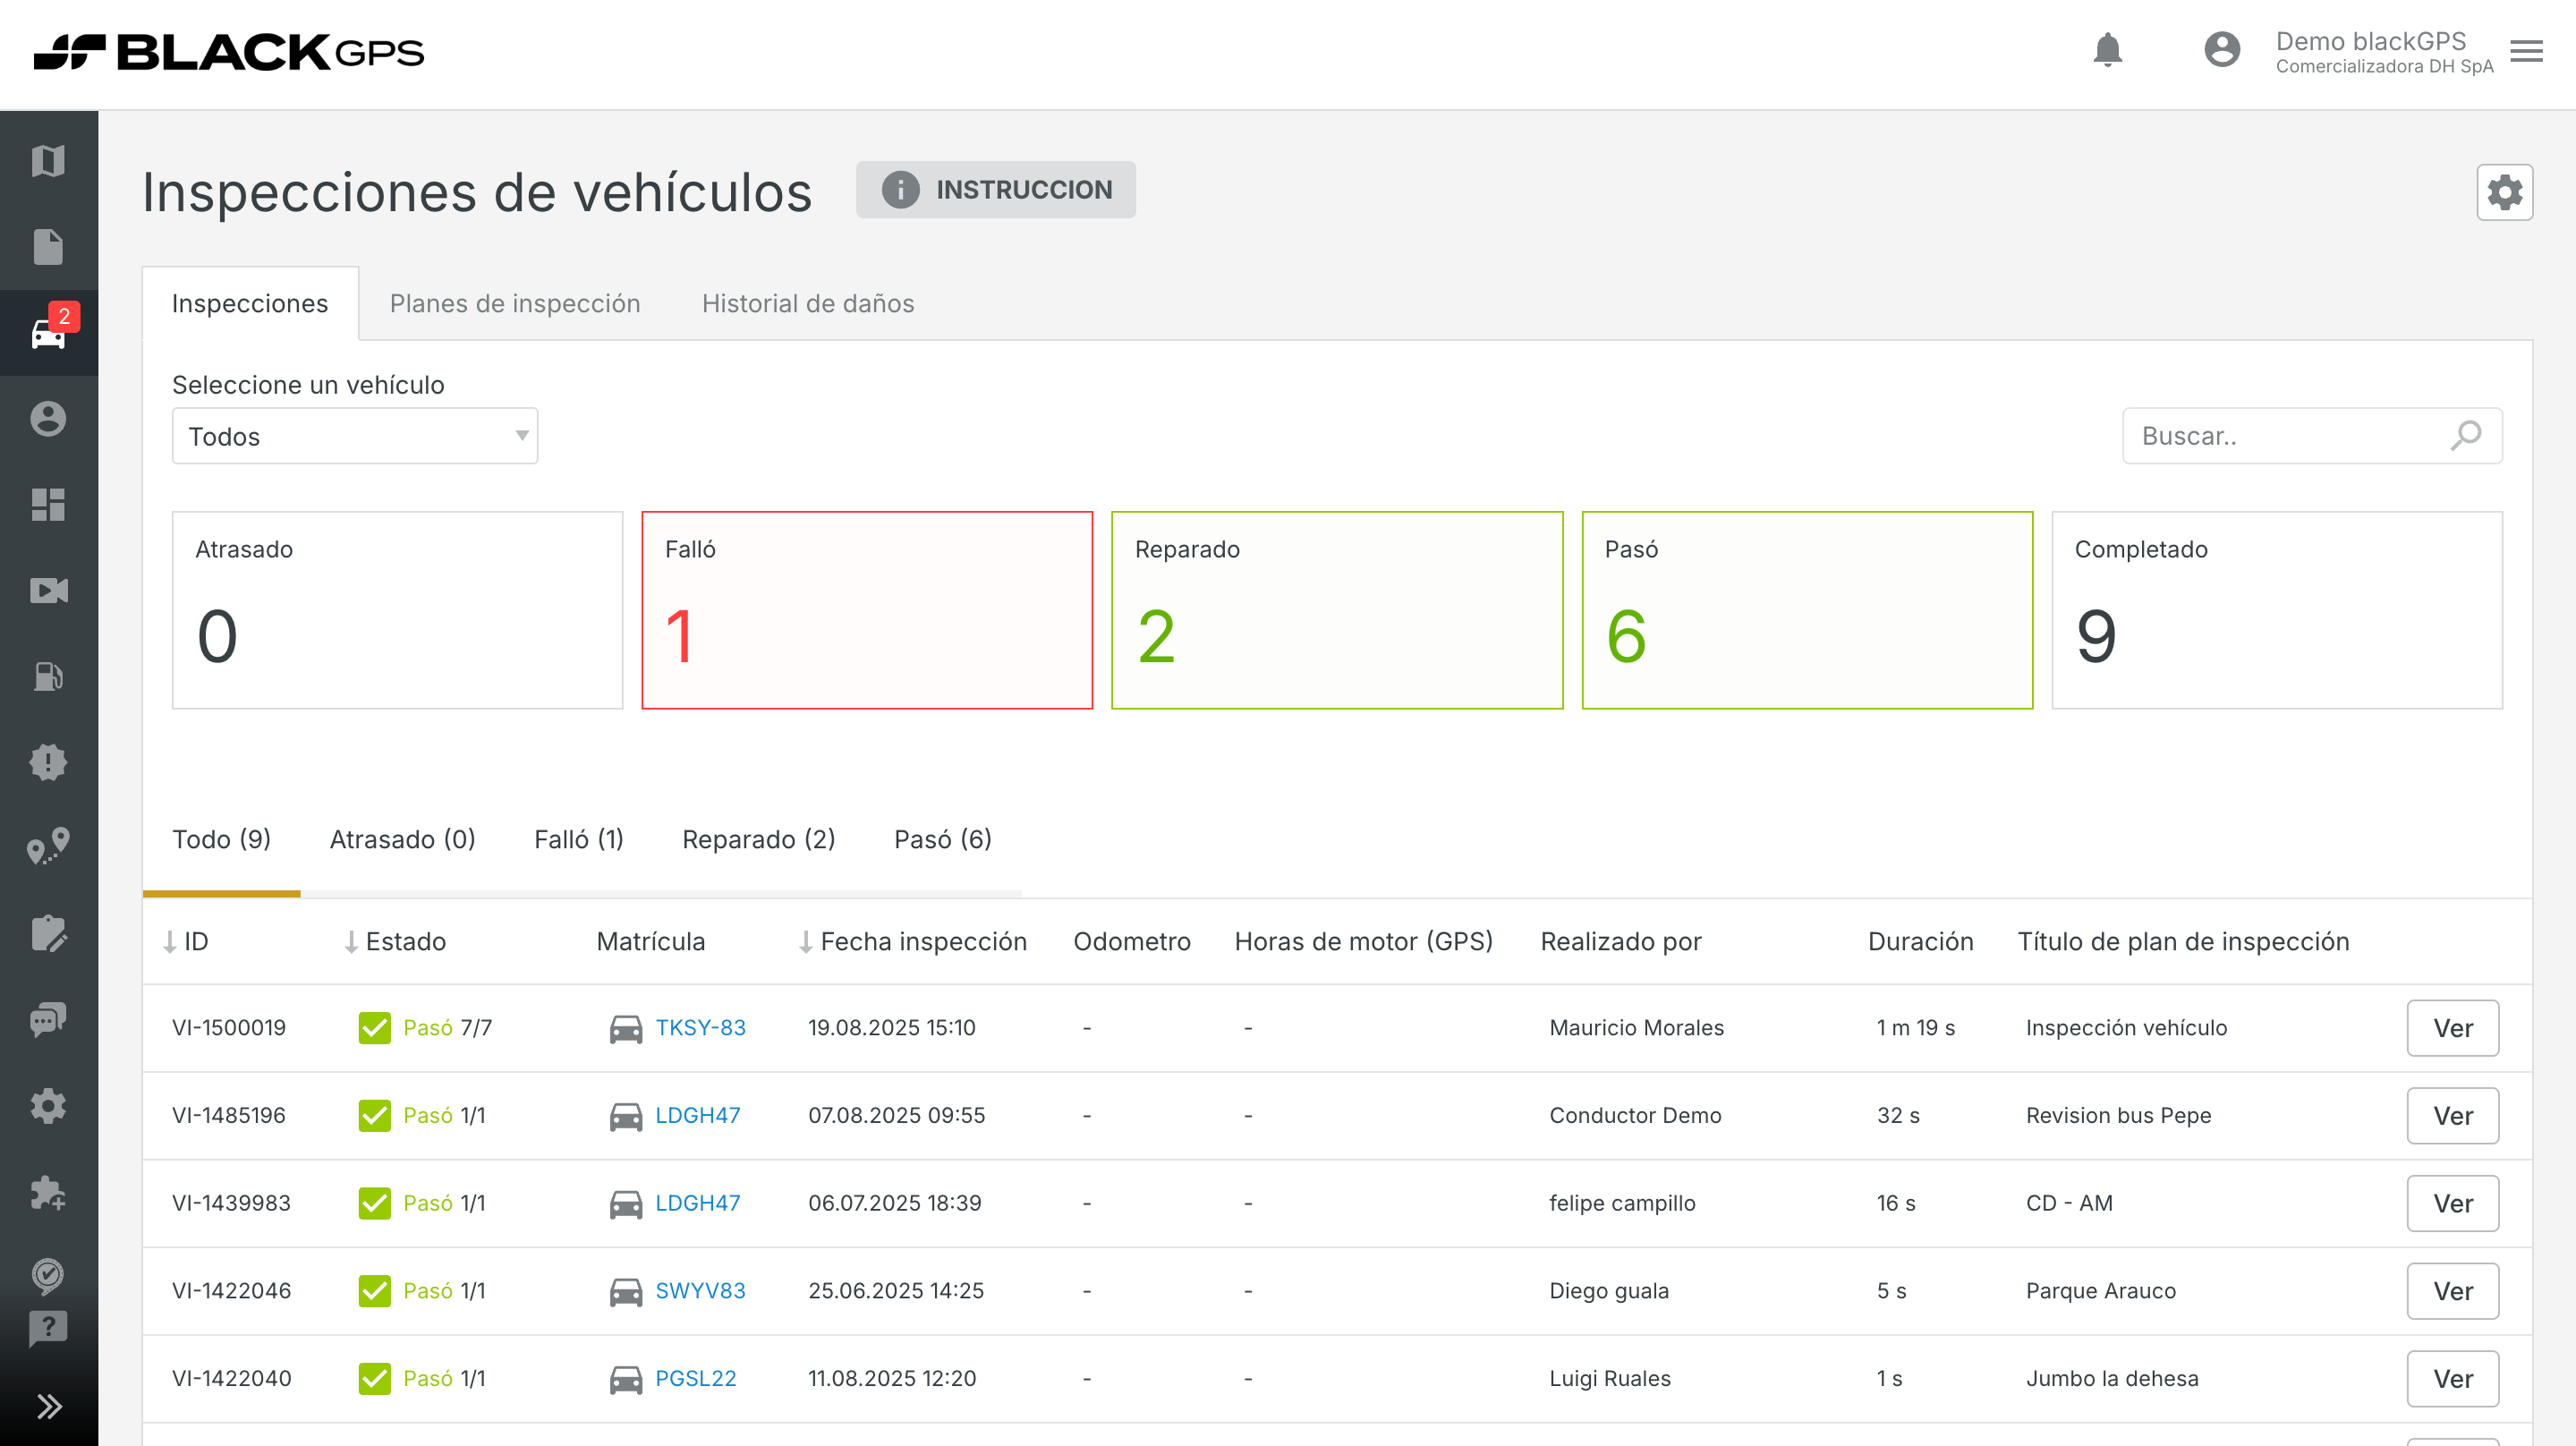Screen dimensions: 2576x1446
Task: Click the user account avatar icon
Action: click(2222, 50)
